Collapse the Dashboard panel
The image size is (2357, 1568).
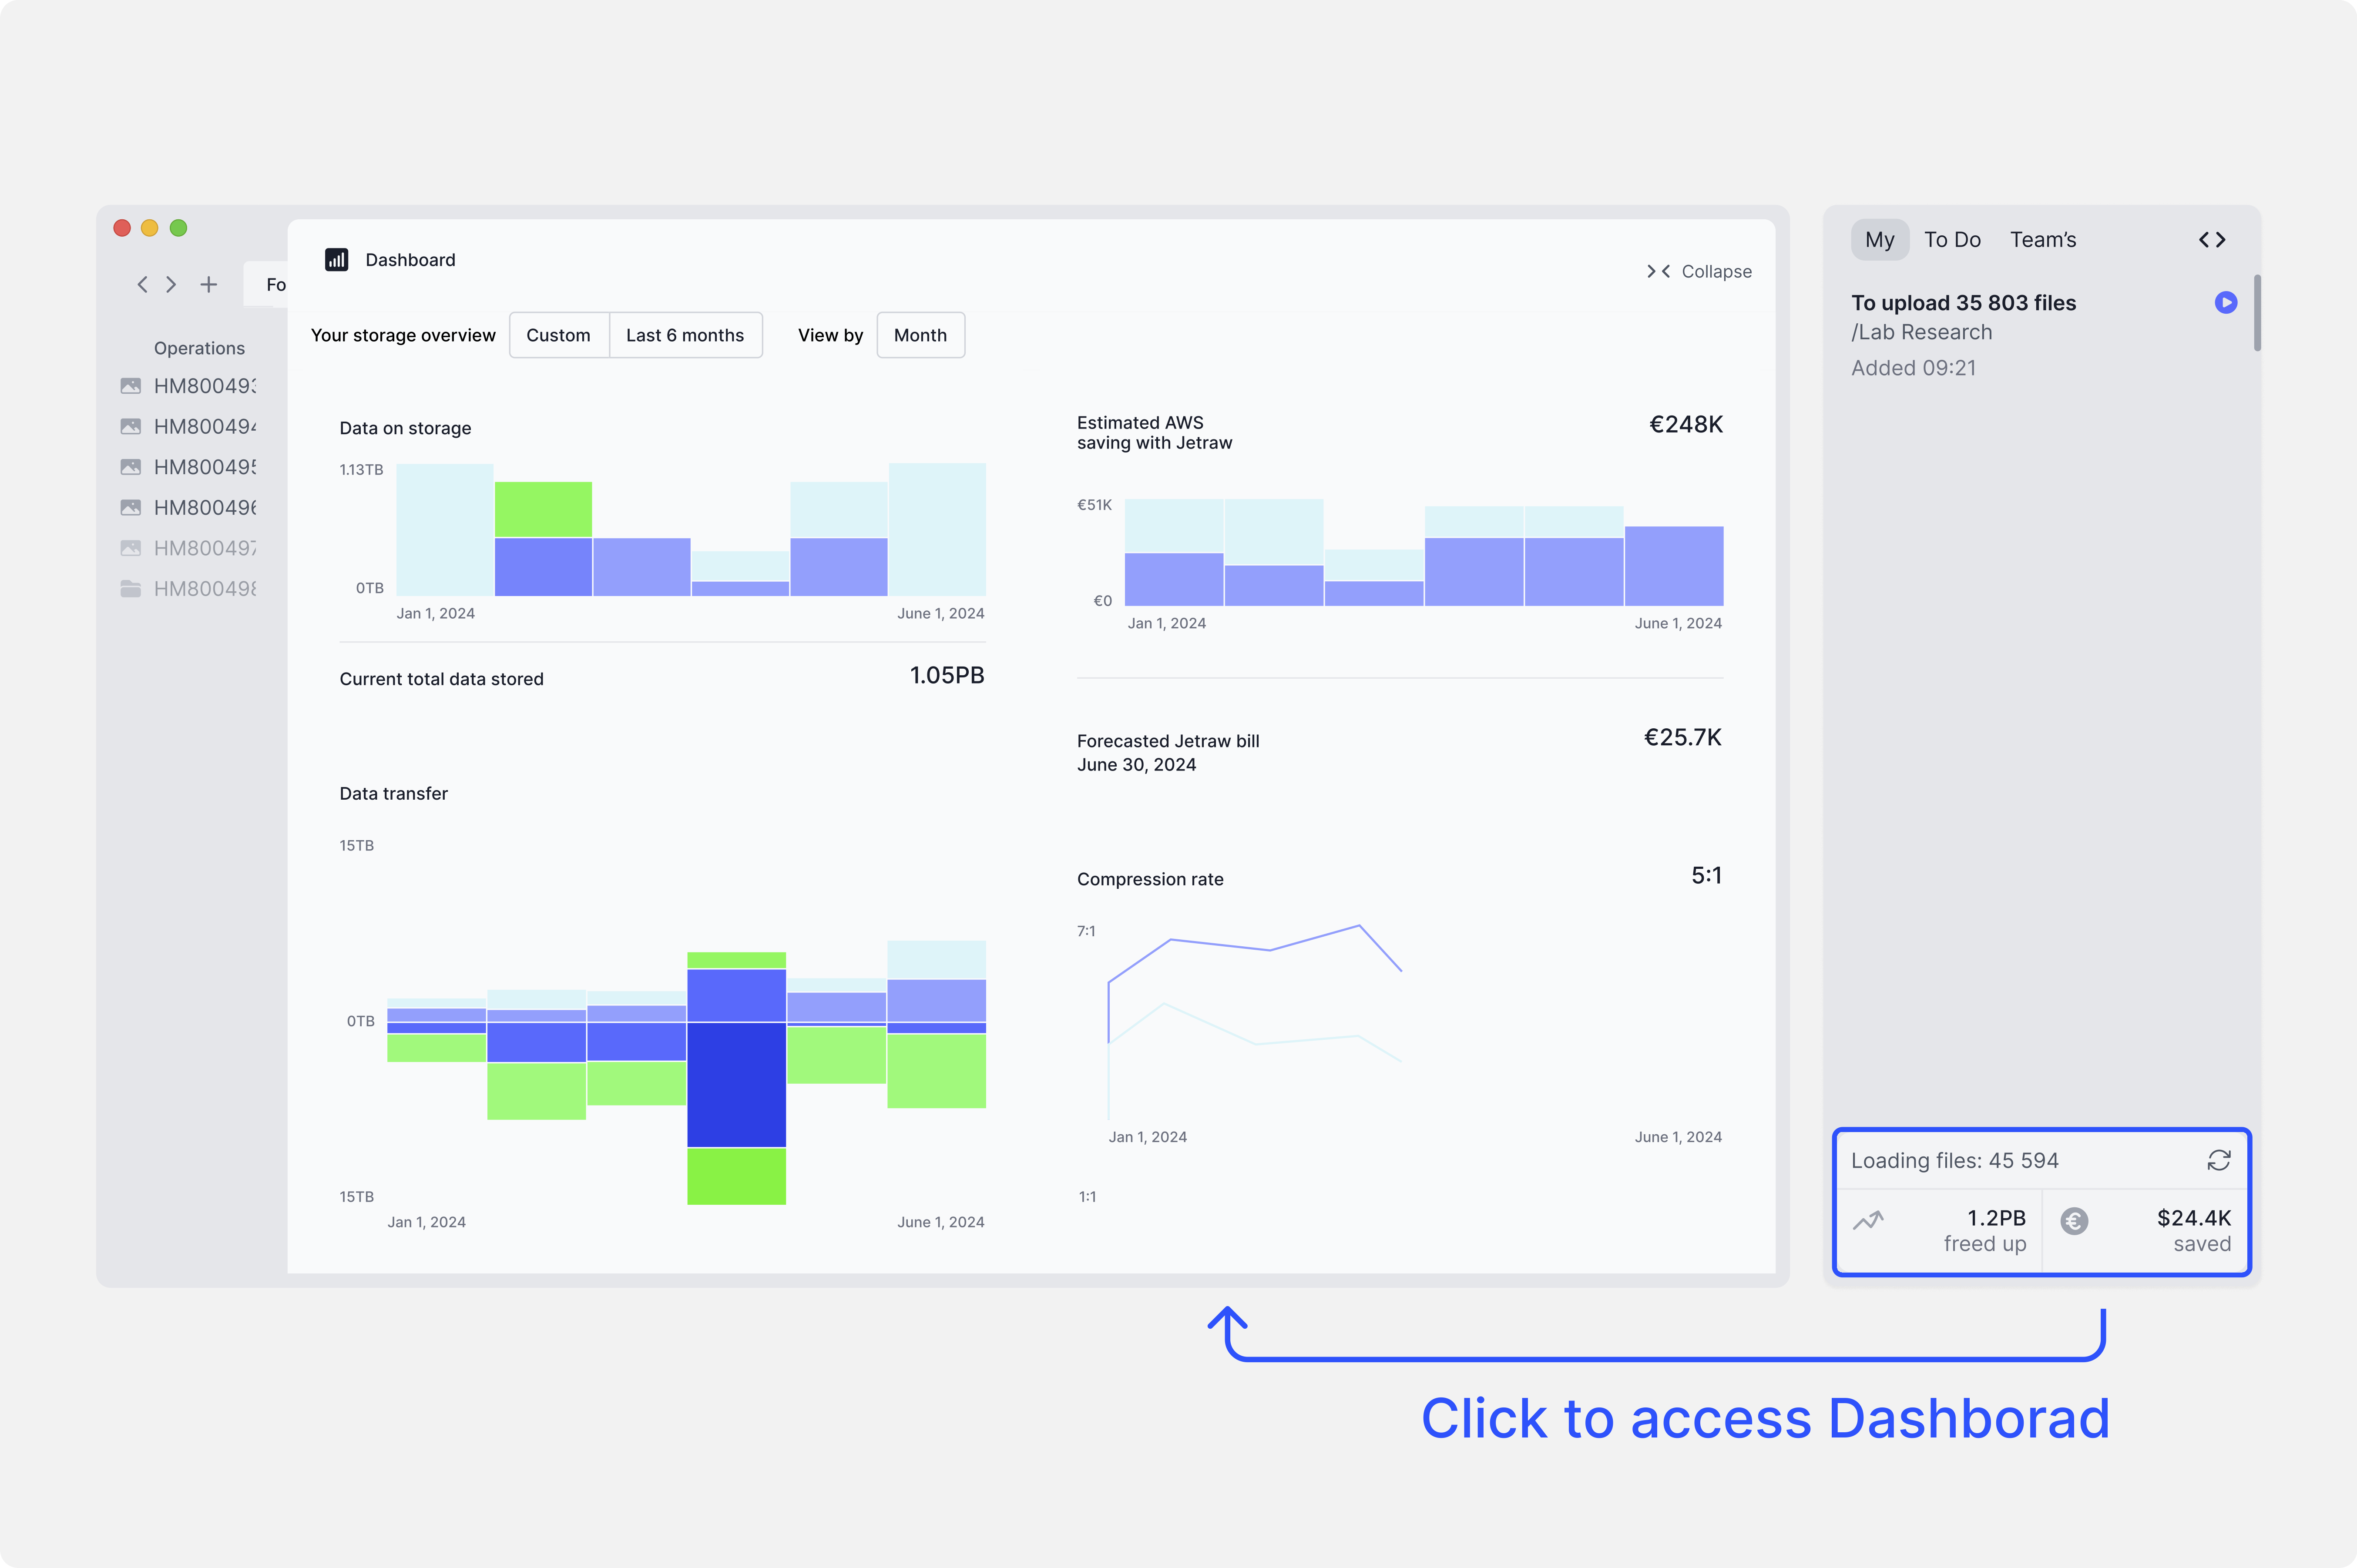tap(1699, 272)
